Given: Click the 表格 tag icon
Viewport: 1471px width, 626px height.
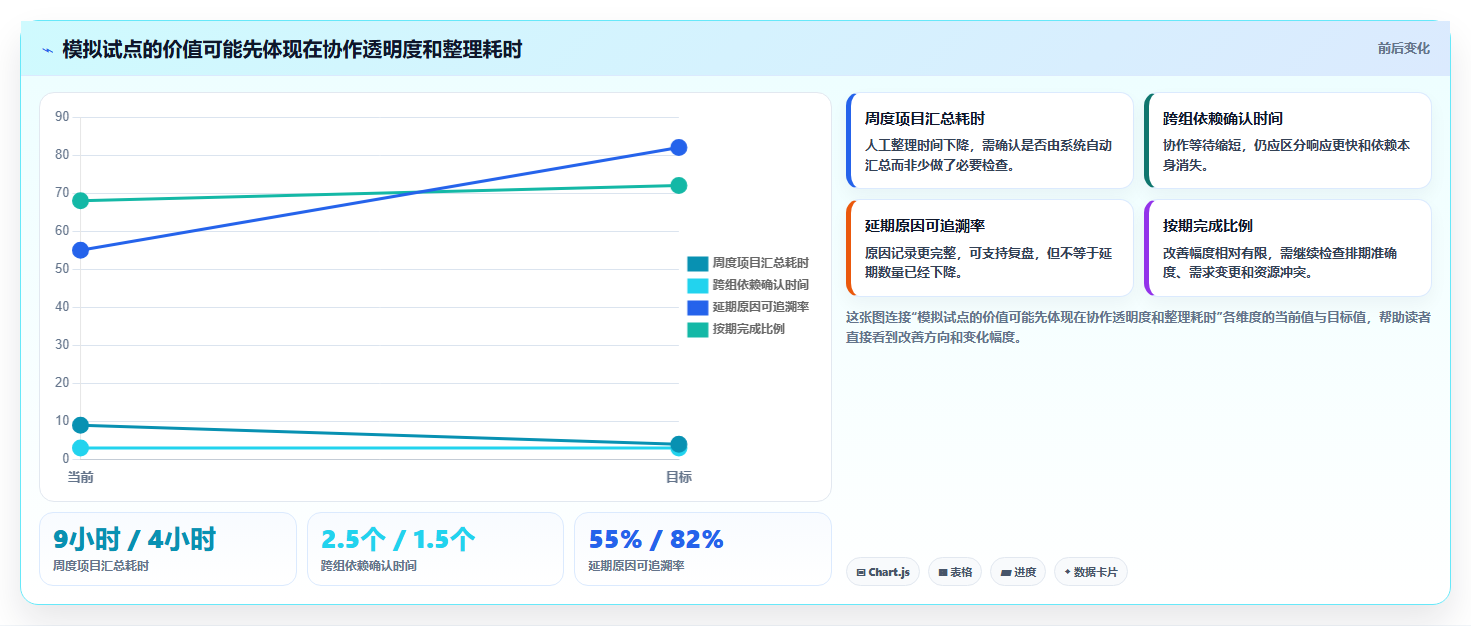Looking at the screenshot, I should coord(943,573).
